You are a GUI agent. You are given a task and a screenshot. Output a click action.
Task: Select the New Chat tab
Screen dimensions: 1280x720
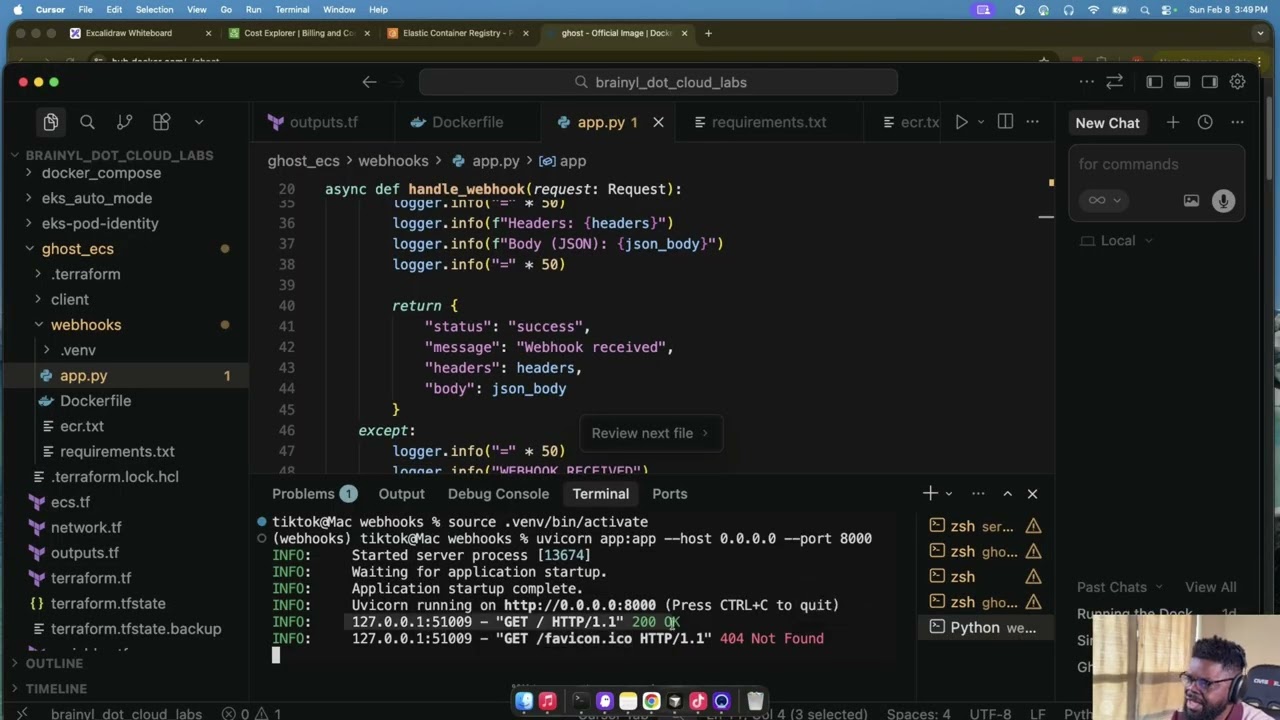tap(1107, 123)
